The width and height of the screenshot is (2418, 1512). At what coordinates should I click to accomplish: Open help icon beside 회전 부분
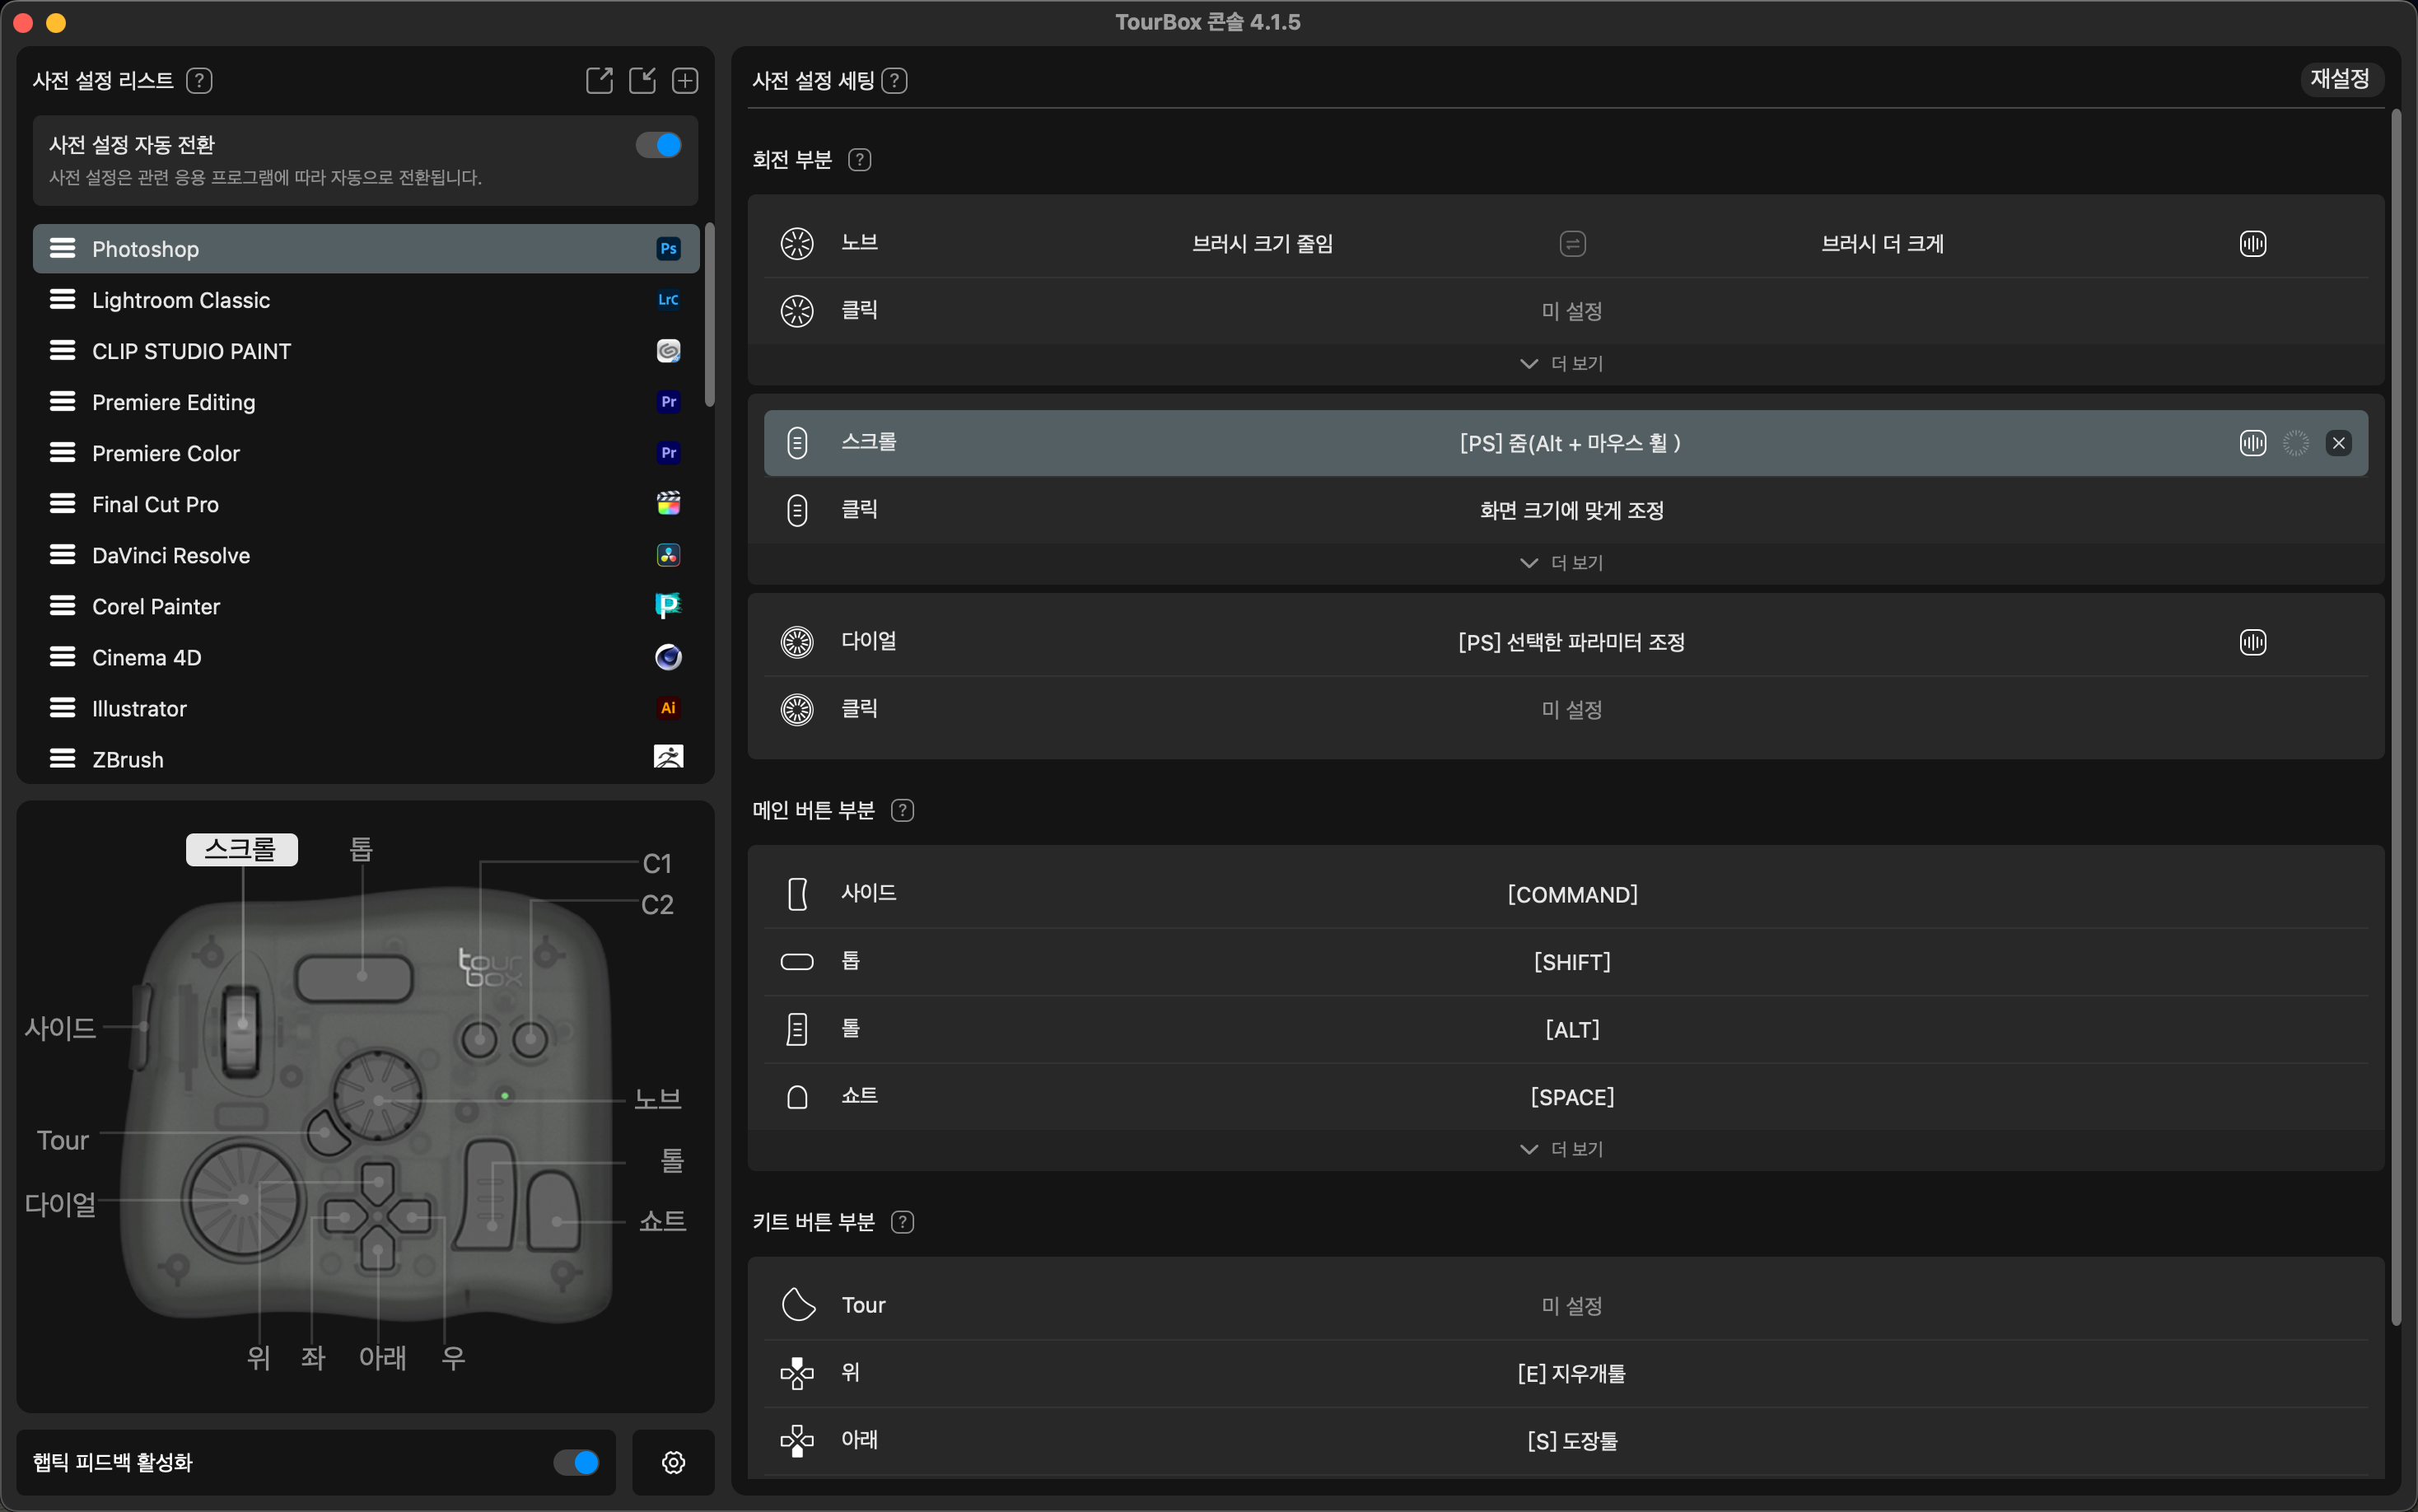point(859,160)
